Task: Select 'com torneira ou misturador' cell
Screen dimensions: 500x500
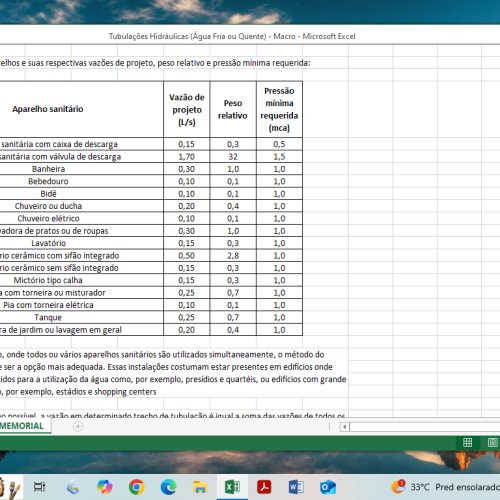Action: click(x=82, y=293)
